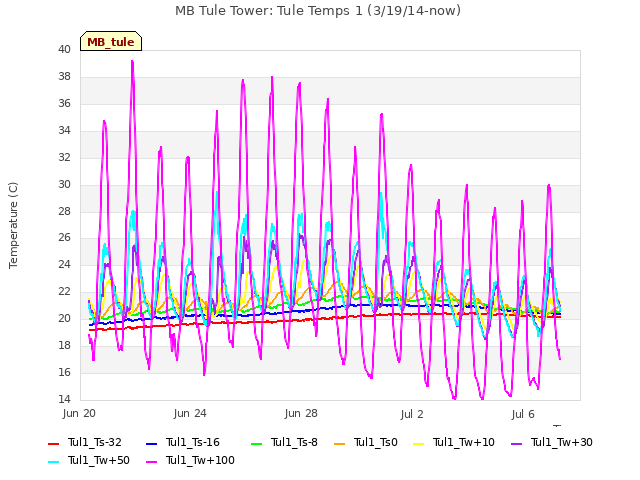
Task: Click the Jul 2 x-axis label
Action: click(x=412, y=414)
